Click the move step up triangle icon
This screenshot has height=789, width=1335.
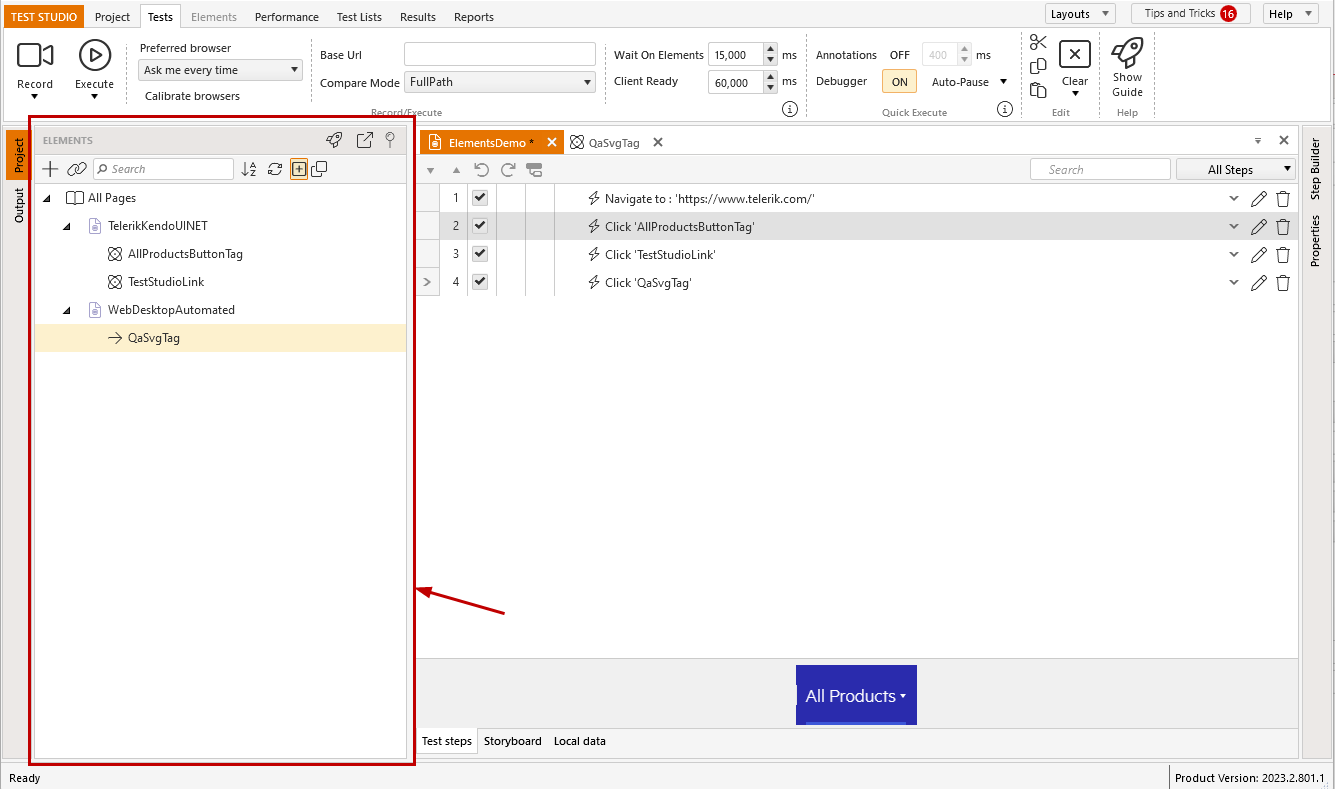click(457, 170)
